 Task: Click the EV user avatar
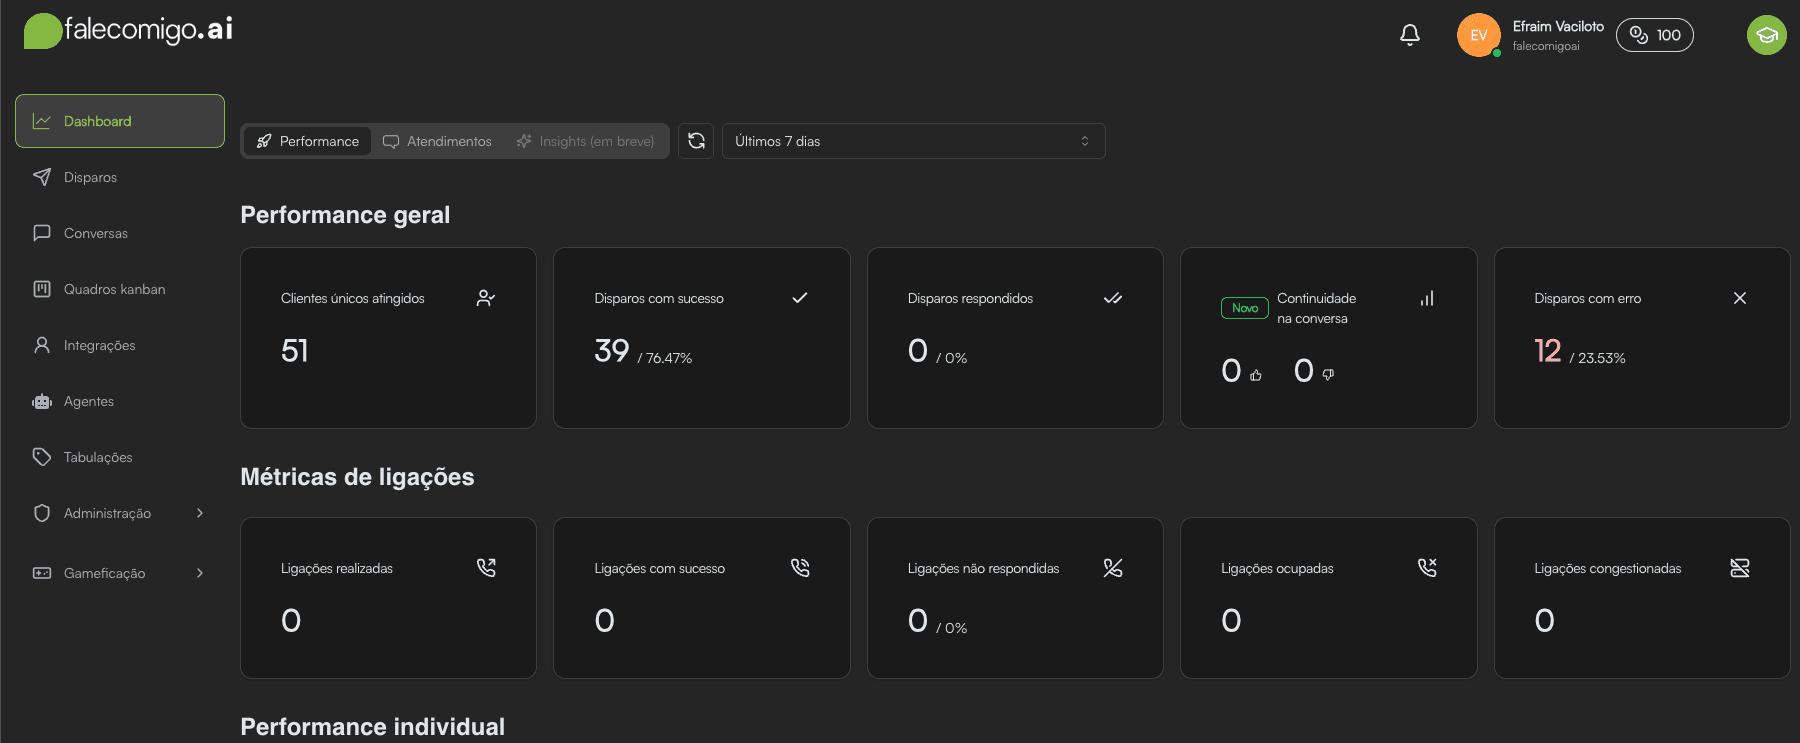point(1478,35)
